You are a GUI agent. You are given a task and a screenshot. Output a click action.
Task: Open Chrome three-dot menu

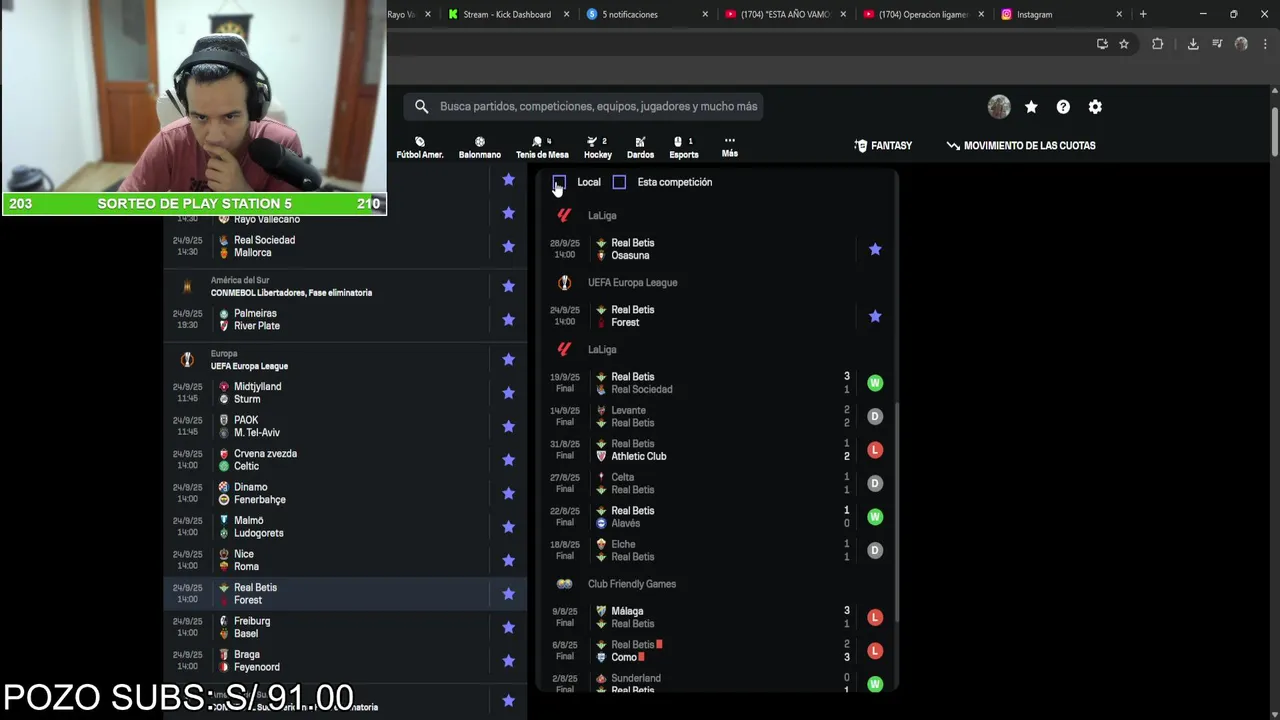1263,44
